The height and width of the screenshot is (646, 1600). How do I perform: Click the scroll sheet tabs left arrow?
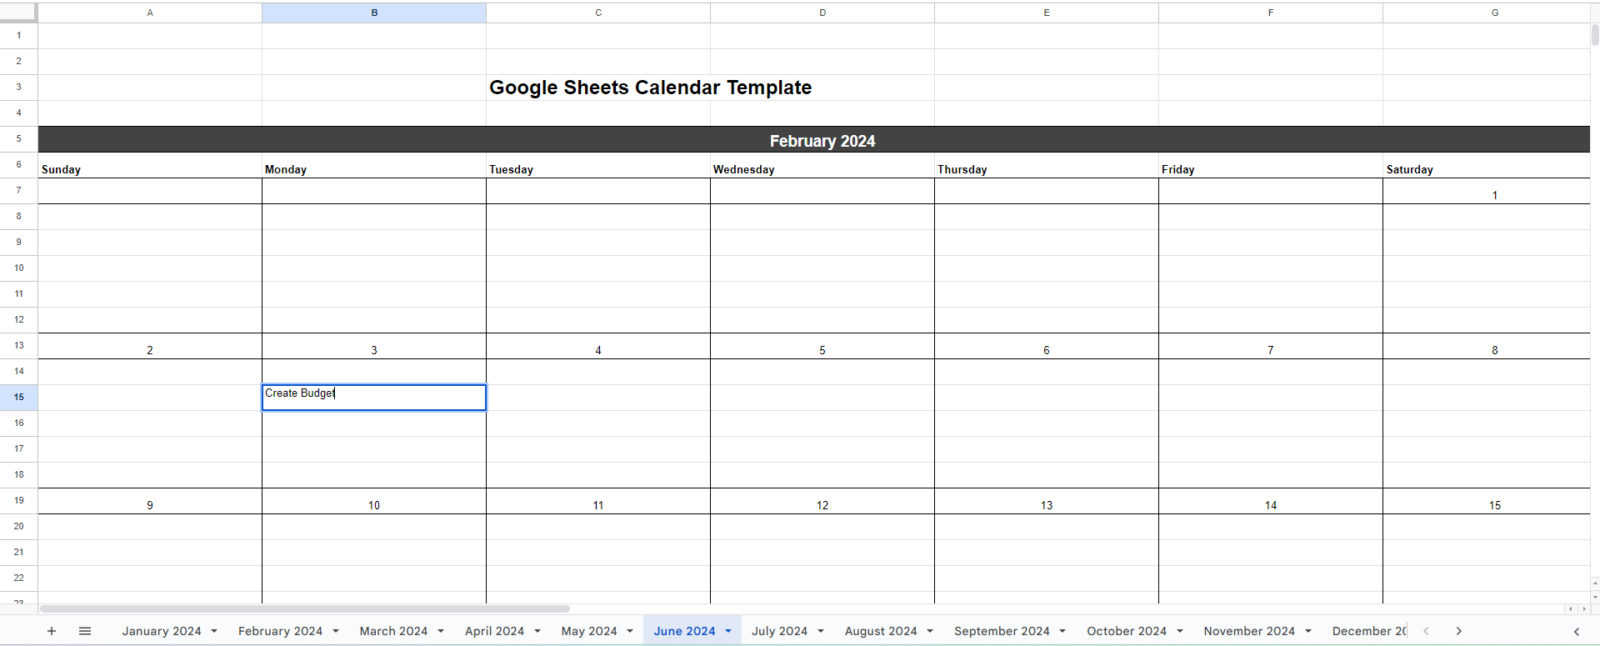click(x=1426, y=631)
